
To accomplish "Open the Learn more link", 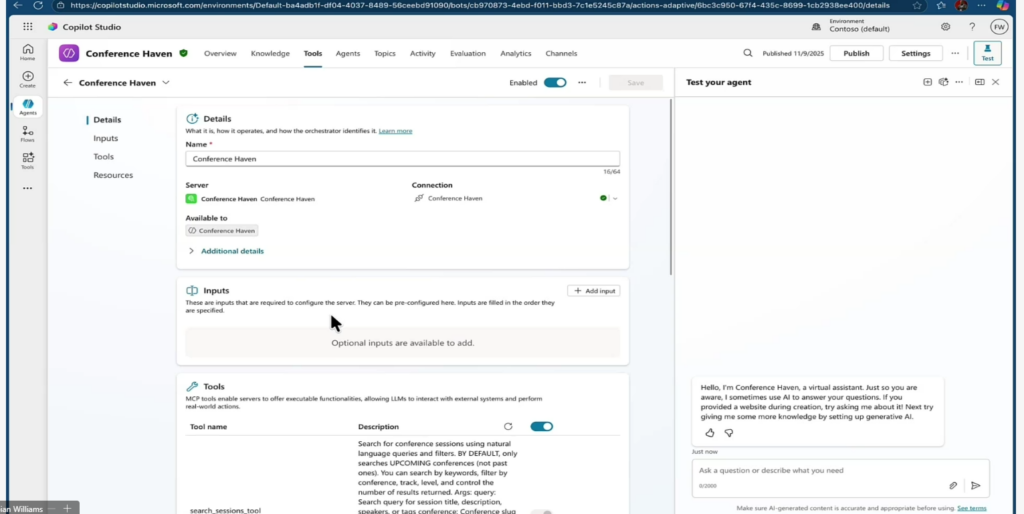I will [x=395, y=131].
